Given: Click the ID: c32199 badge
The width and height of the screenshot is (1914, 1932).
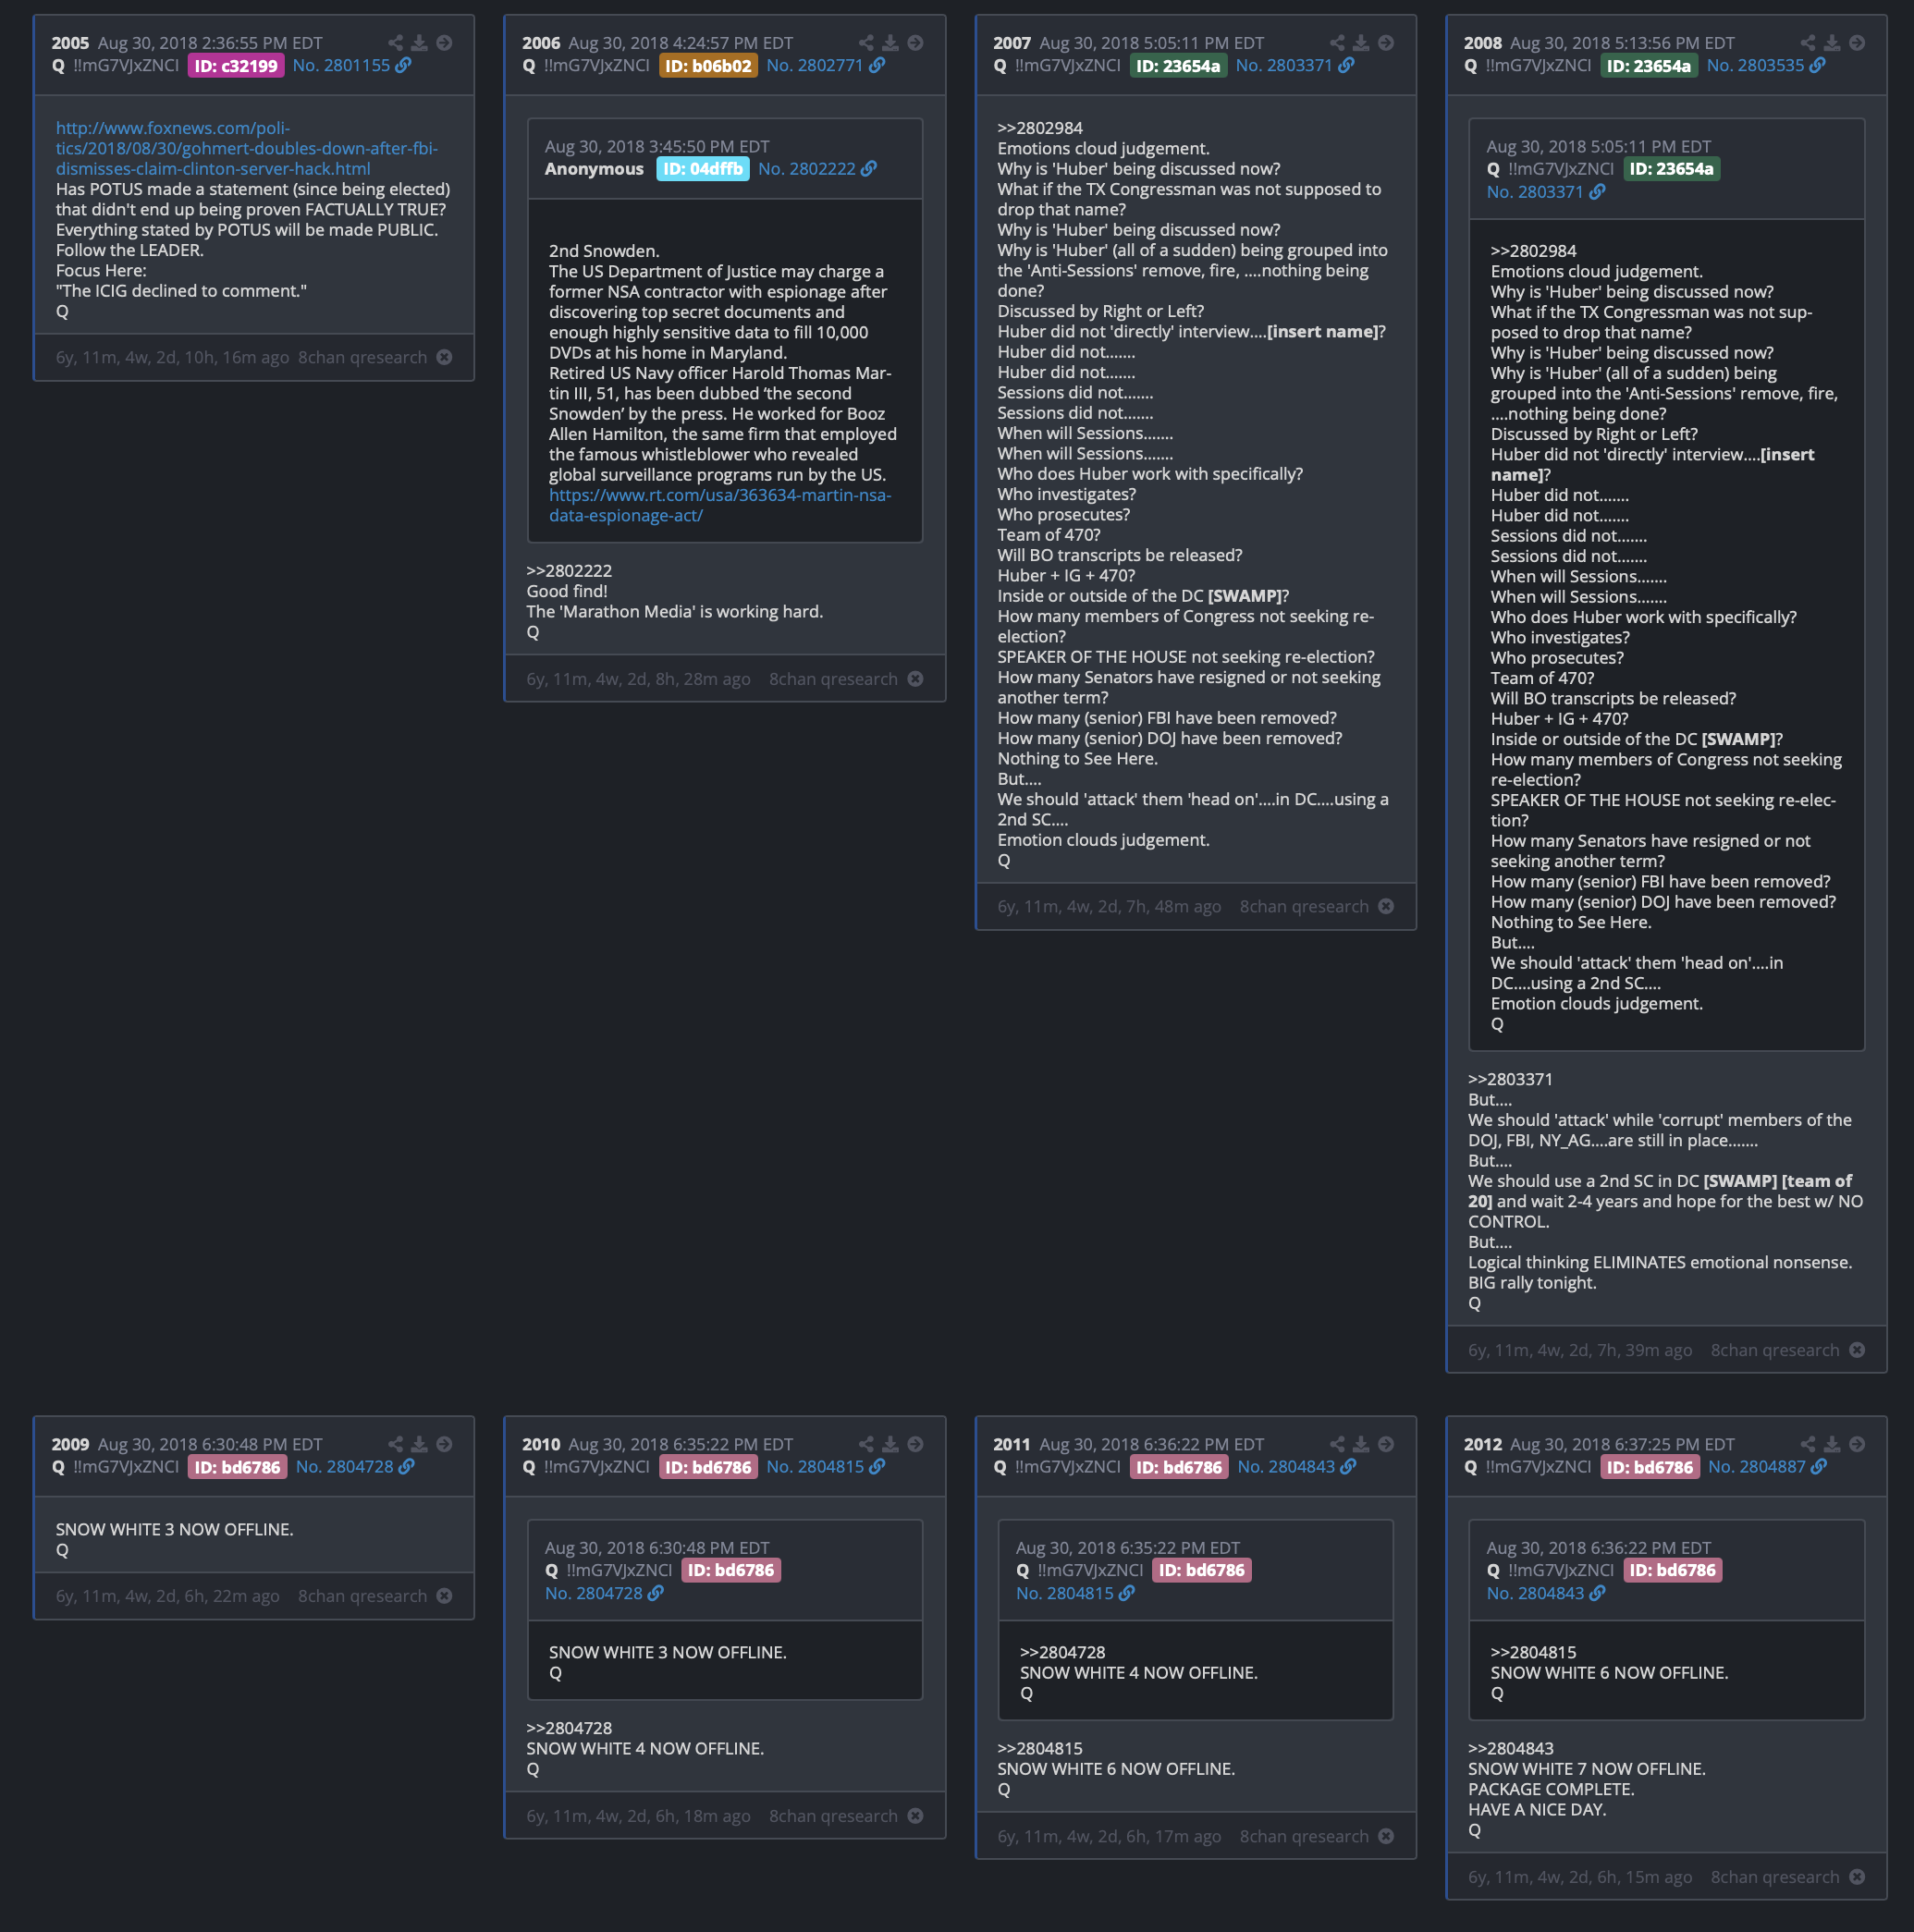Looking at the screenshot, I should pyautogui.click(x=236, y=66).
